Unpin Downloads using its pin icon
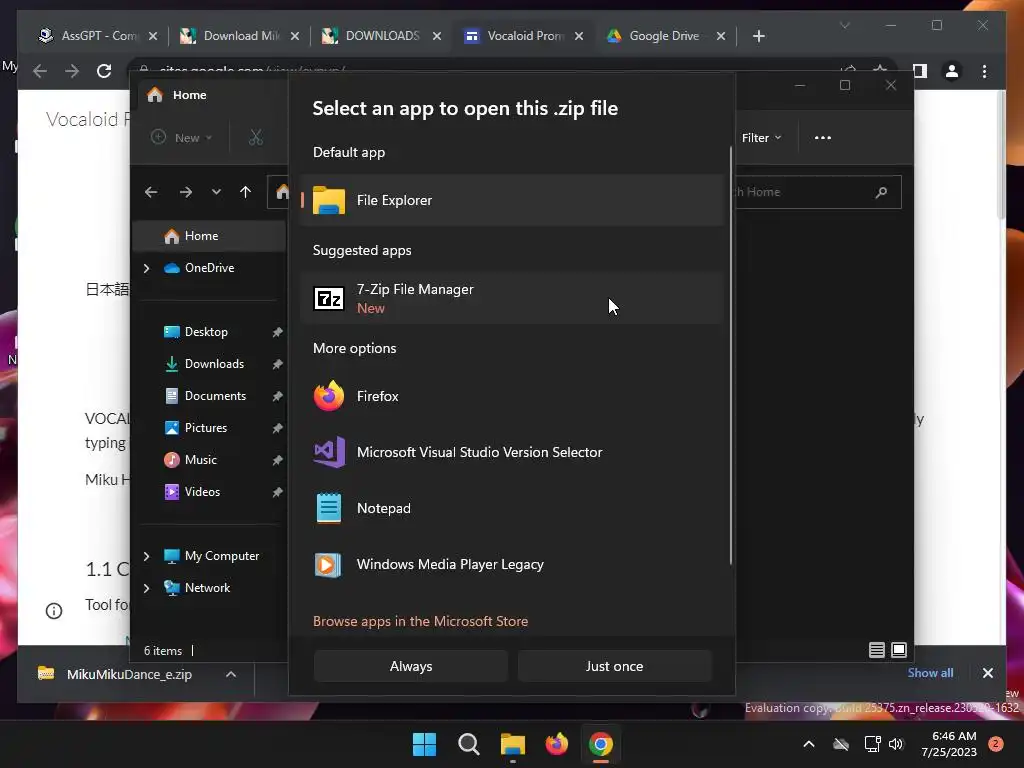 click(277, 364)
